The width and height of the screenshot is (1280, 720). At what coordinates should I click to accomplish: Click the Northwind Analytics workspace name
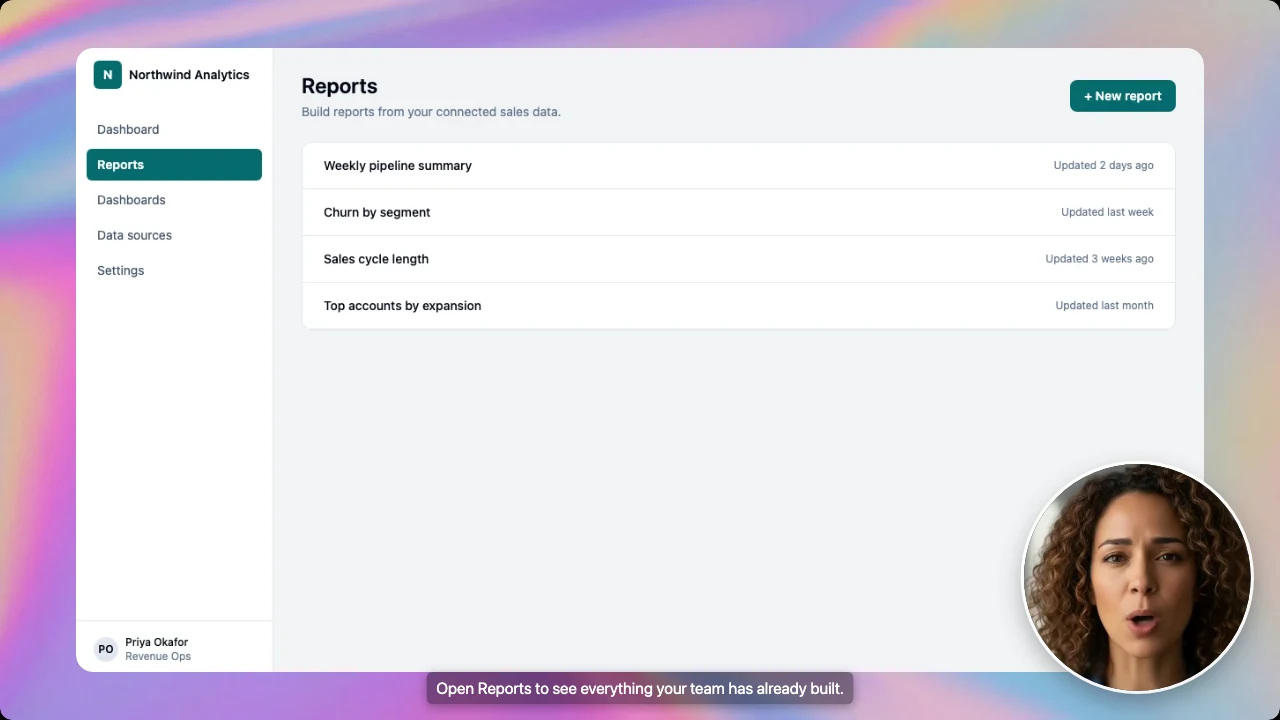tap(189, 75)
